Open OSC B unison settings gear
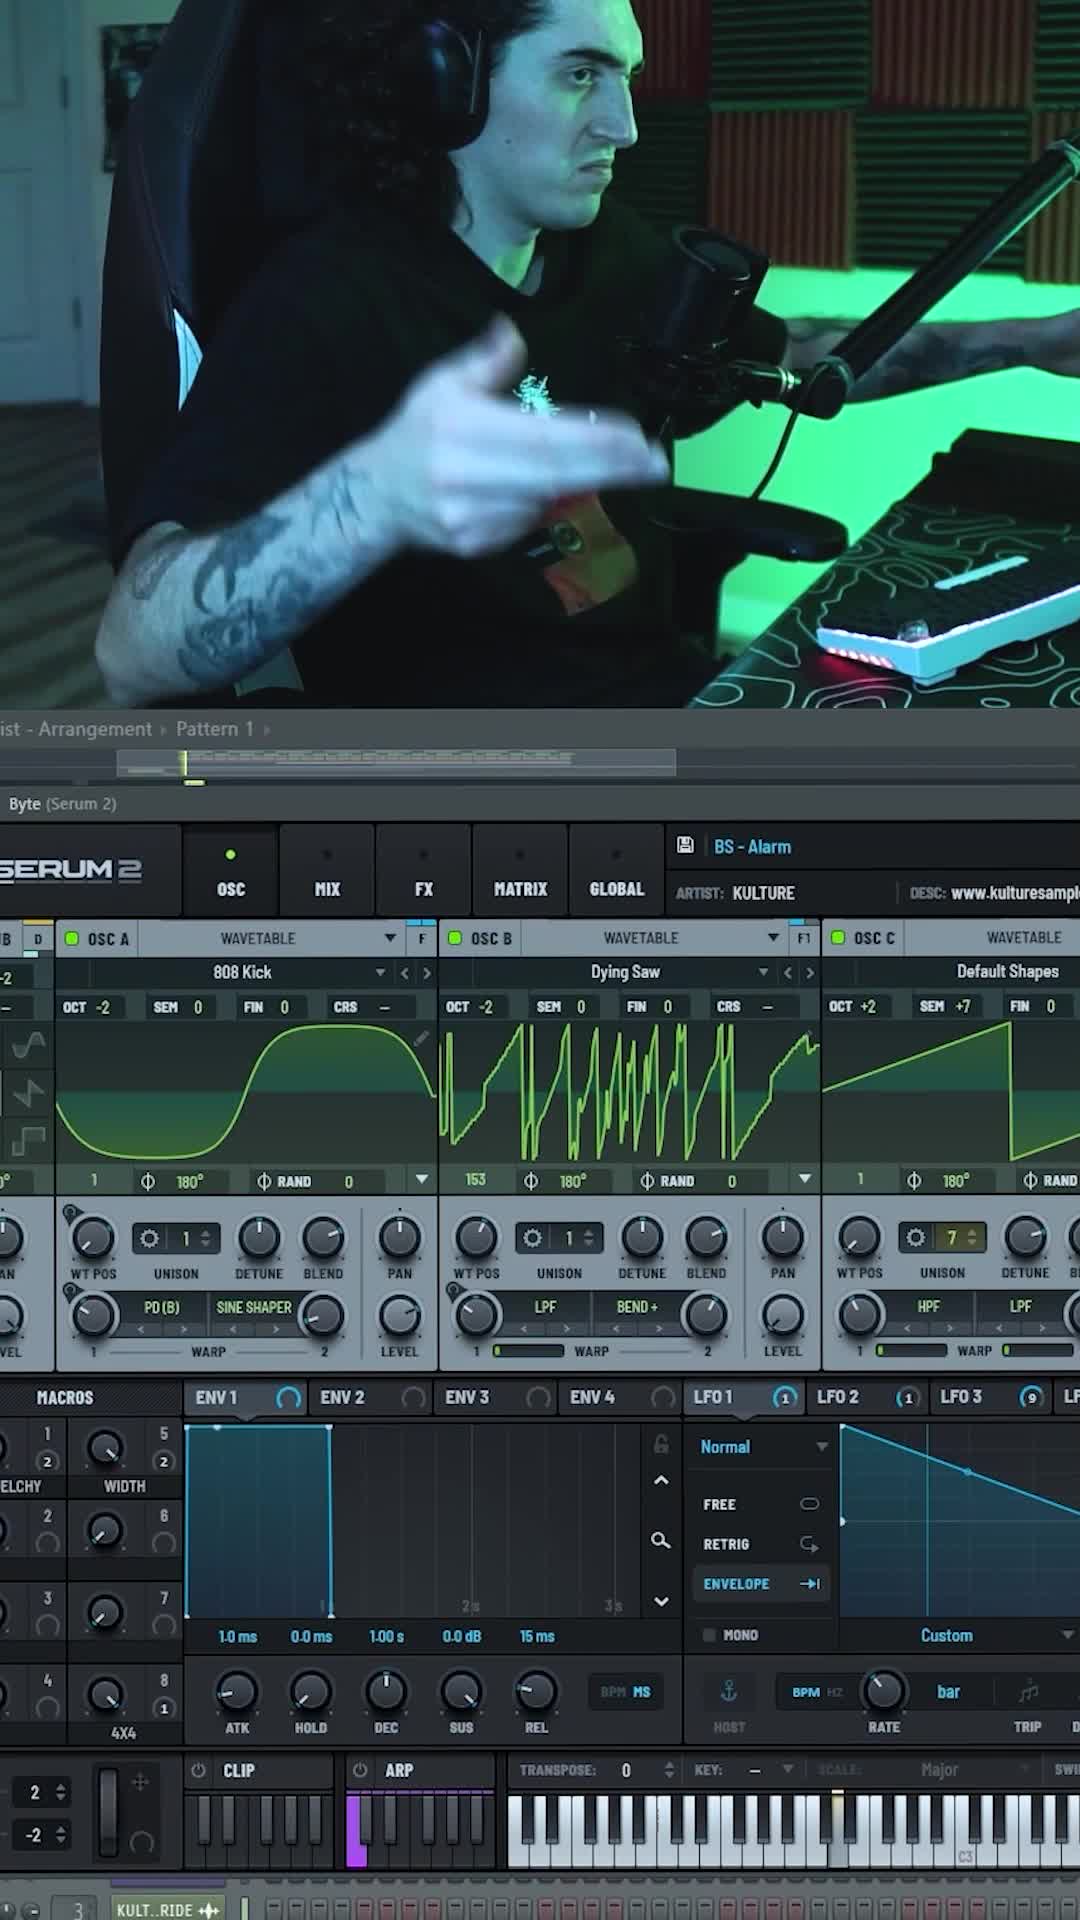The height and width of the screenshot is (1920, 1080). tap(532, 1238)
